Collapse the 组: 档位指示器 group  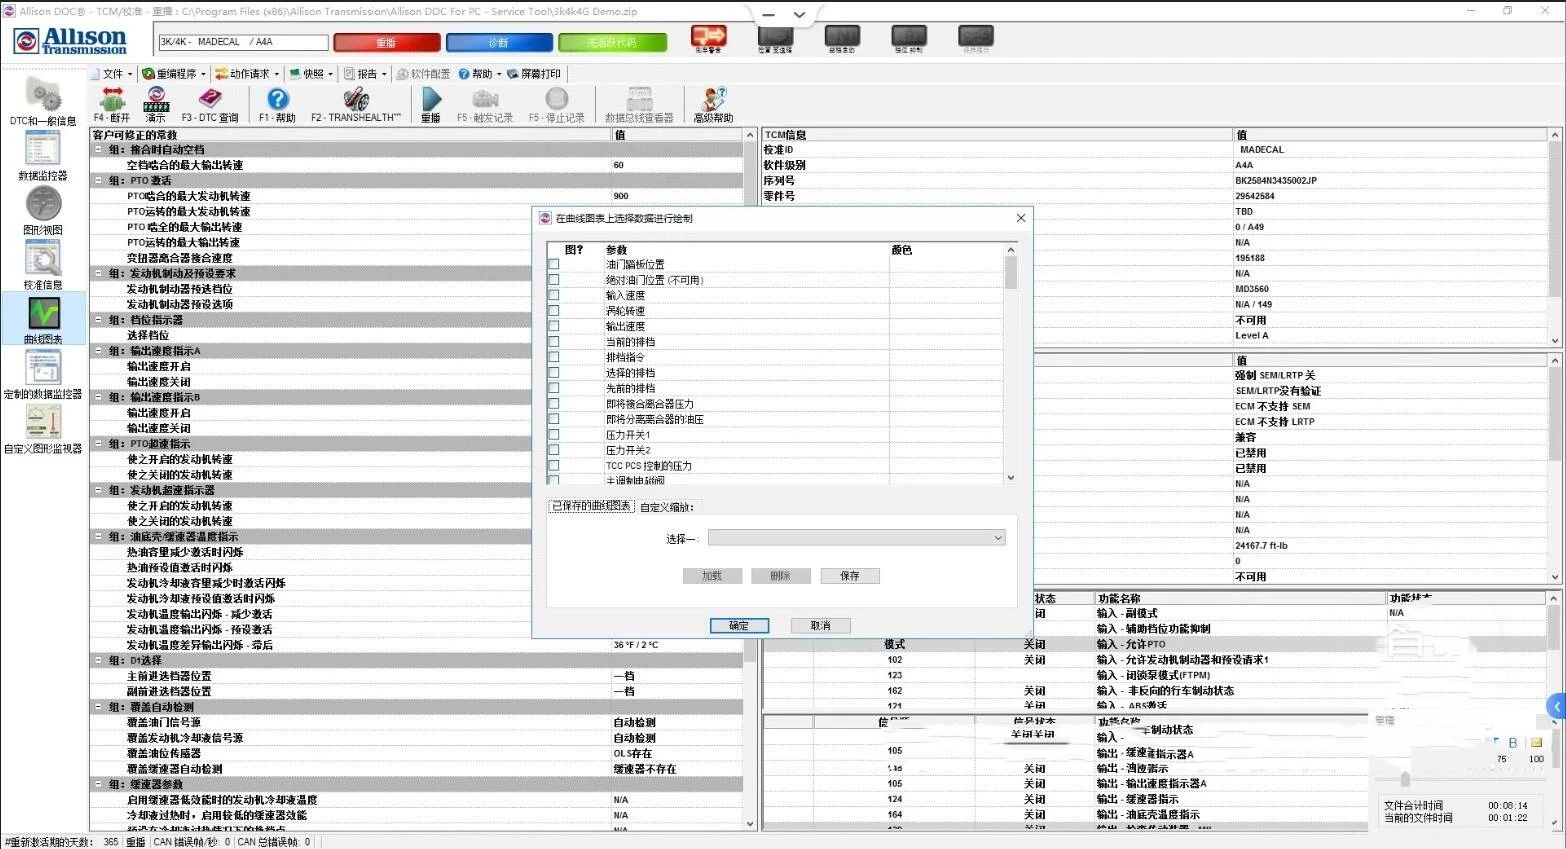98,320
